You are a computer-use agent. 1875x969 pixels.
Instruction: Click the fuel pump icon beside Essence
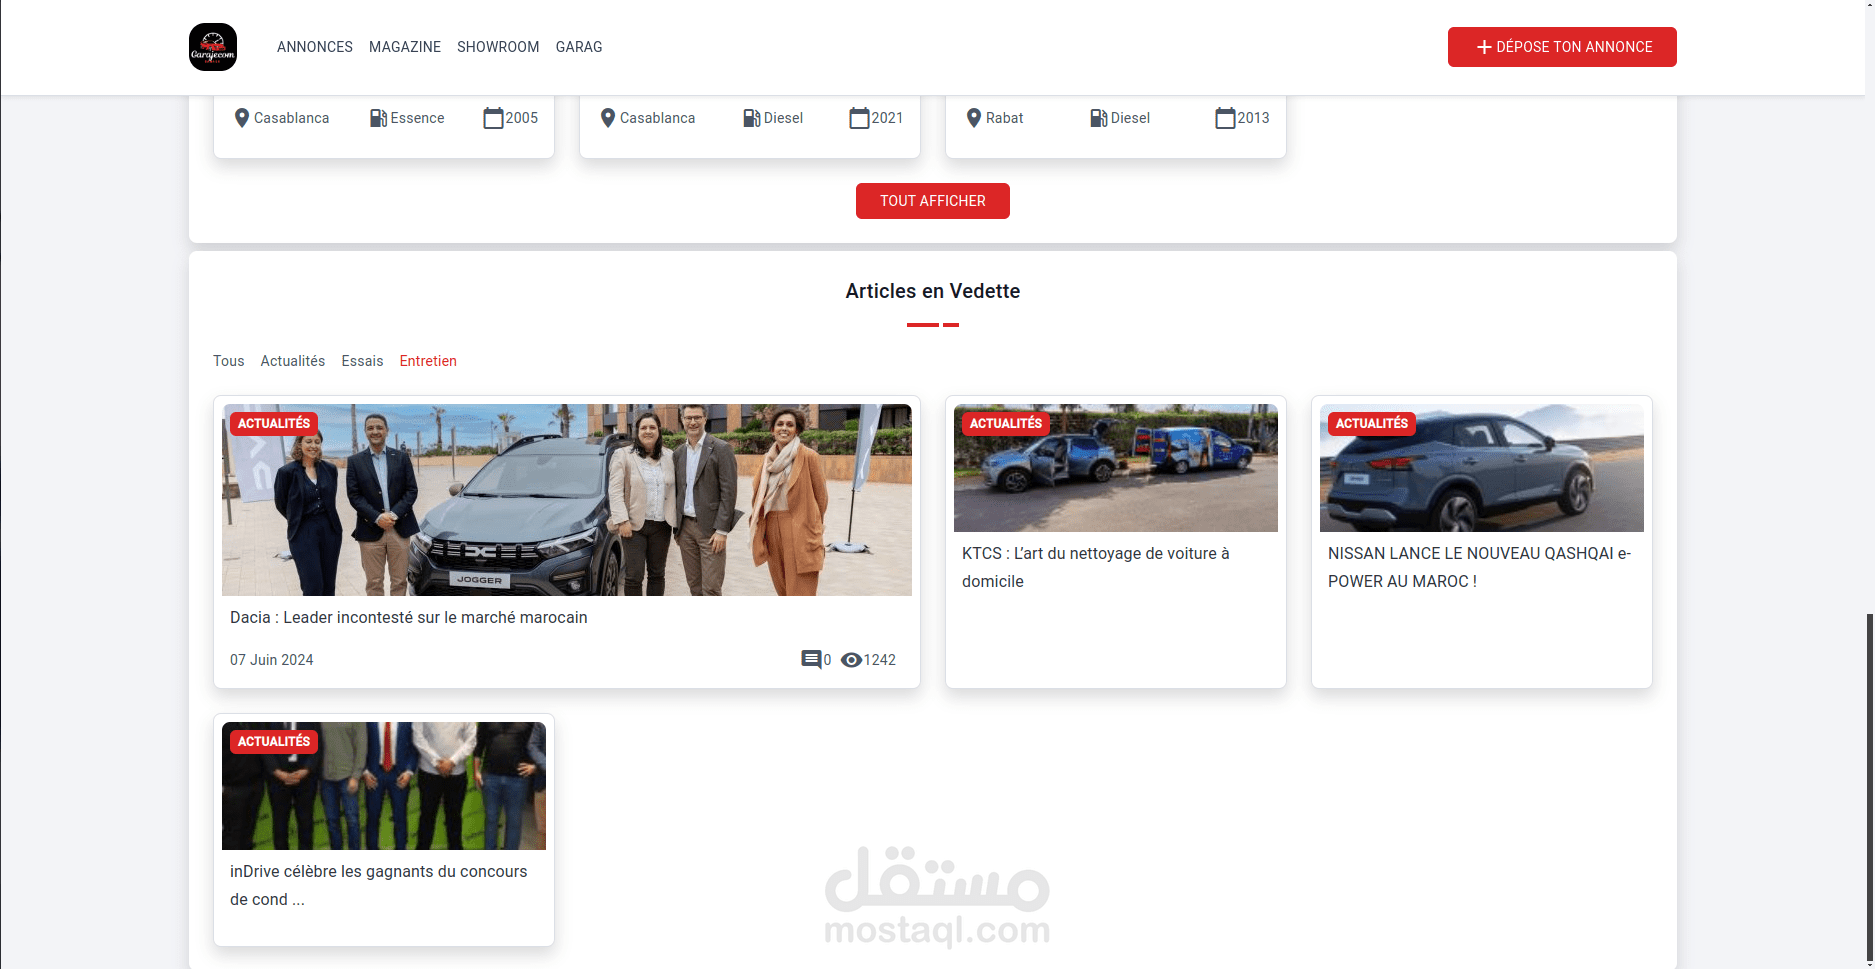(x=378, y=118)
